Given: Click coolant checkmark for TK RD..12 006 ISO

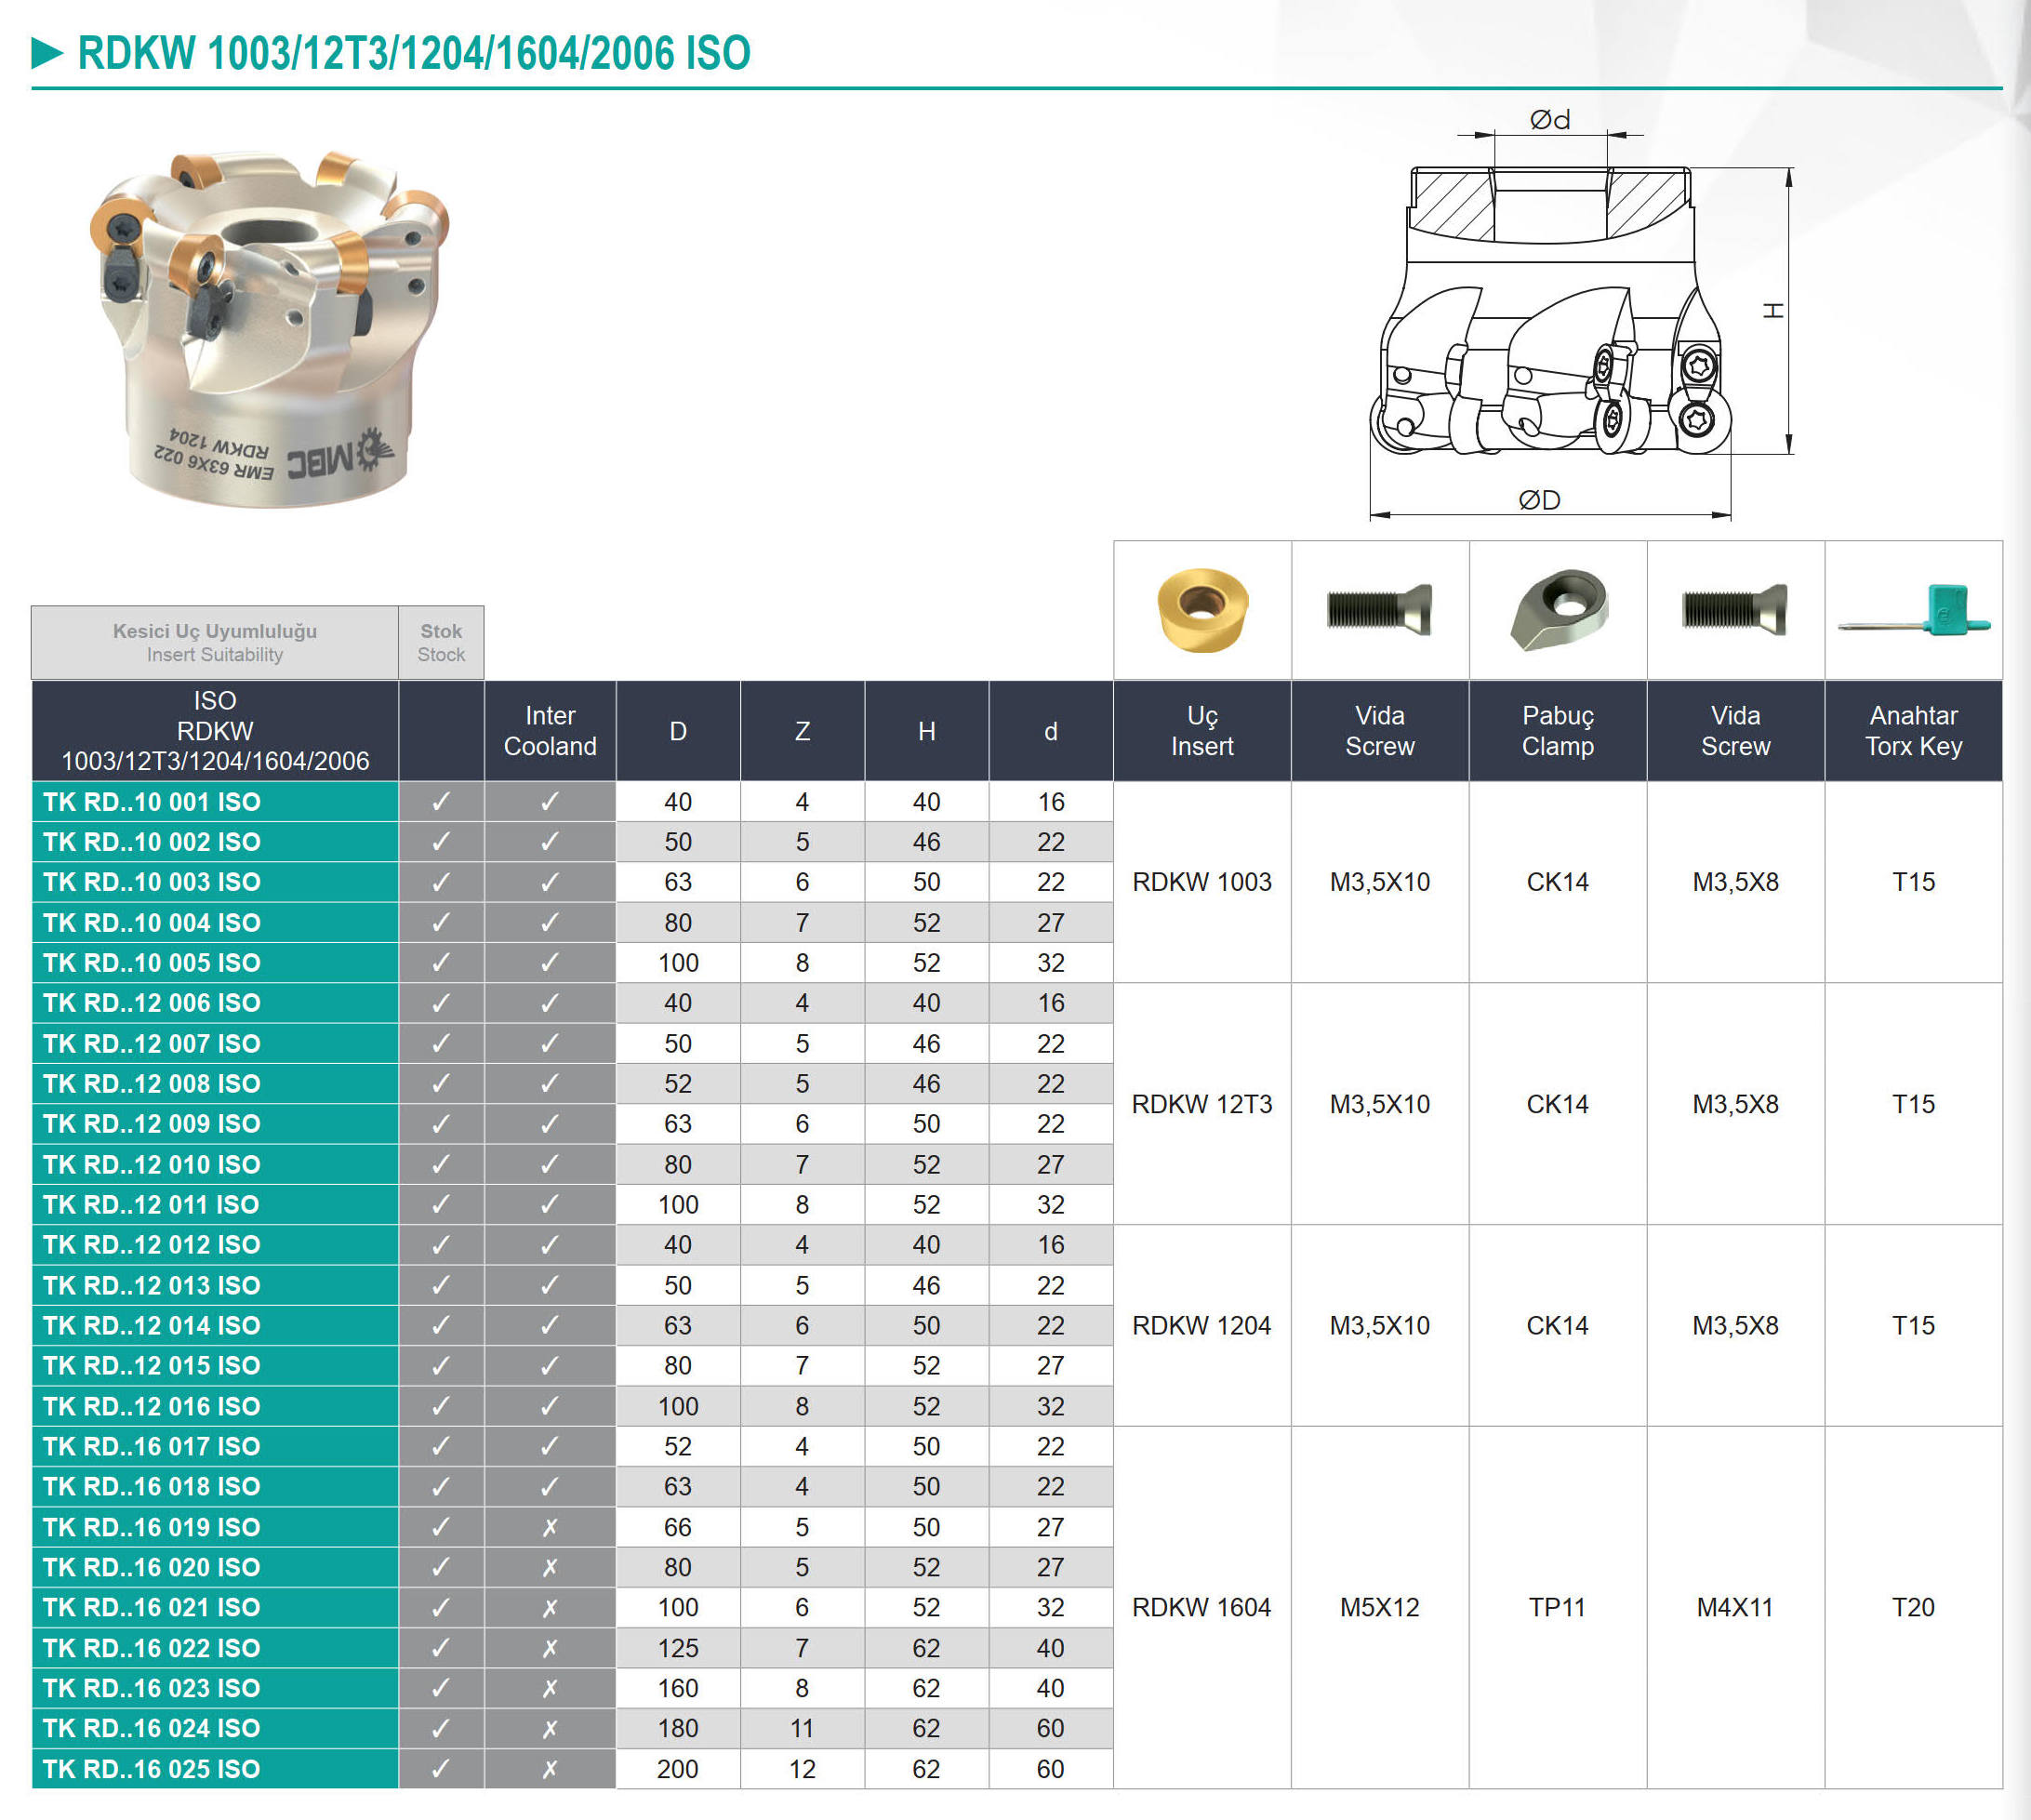Looking at the screenshot, I should click(x=549, y=1003).
